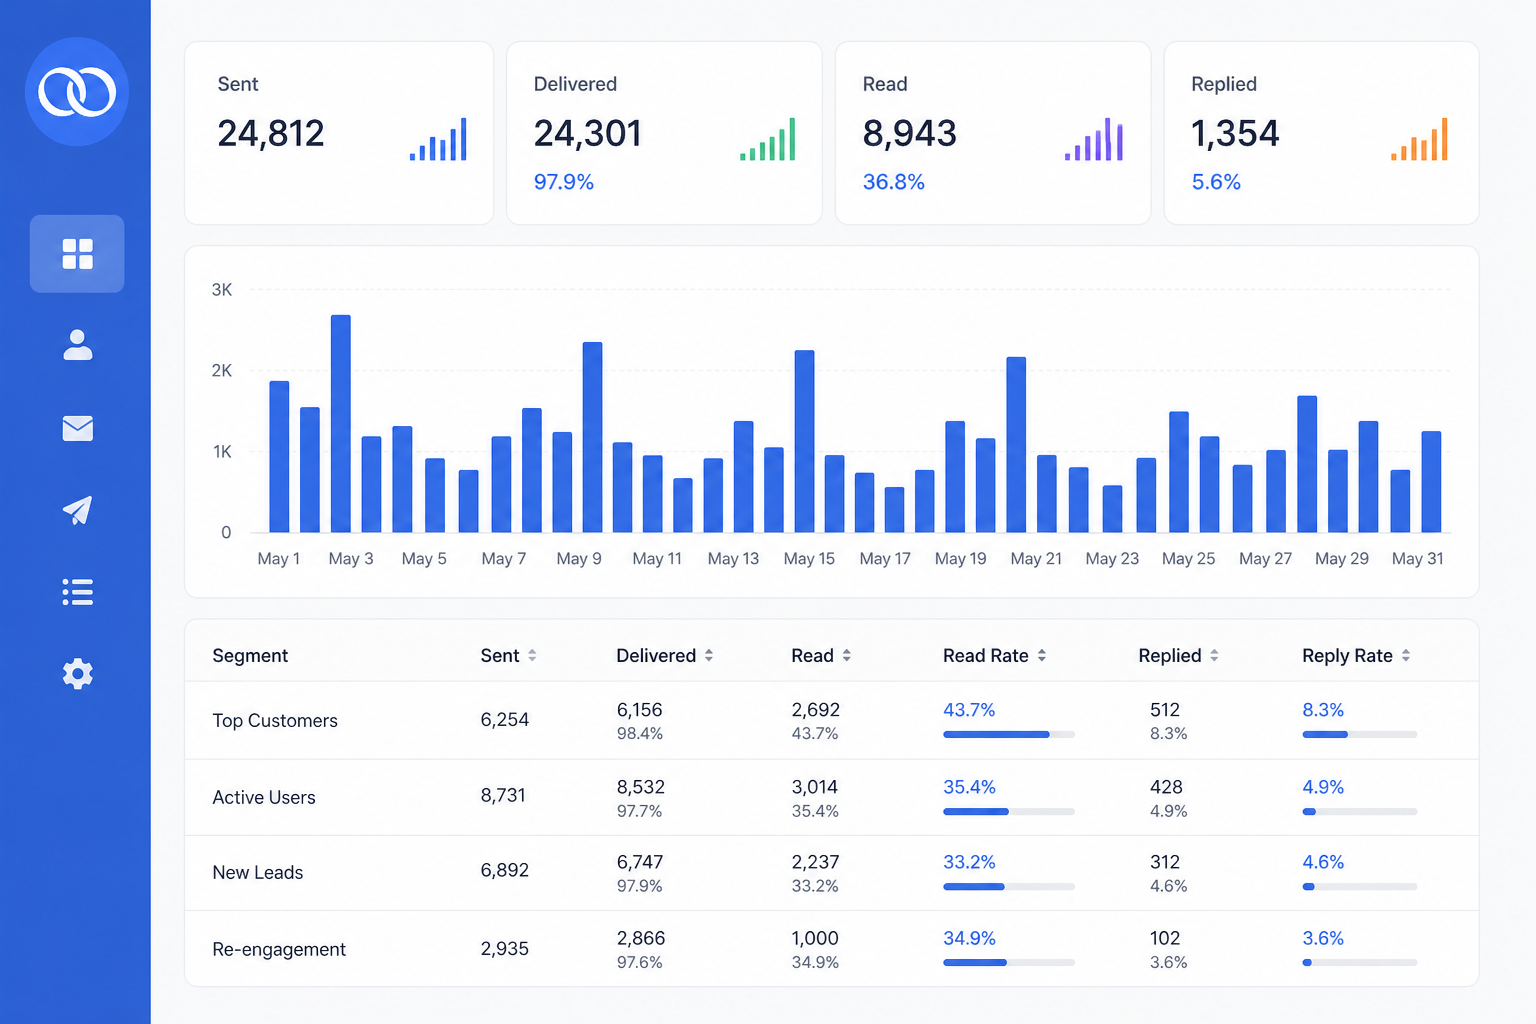Click the 1,000 read value for Re-engagement

click(x=815, y=938)
